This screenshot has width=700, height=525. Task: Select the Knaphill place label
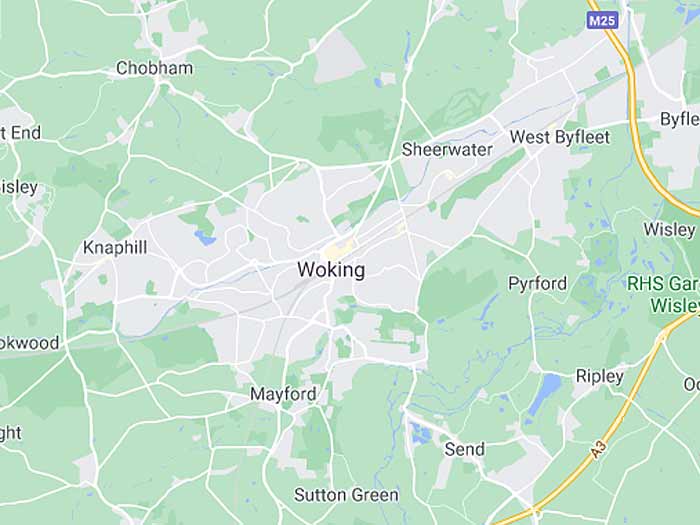pos(115,247)
